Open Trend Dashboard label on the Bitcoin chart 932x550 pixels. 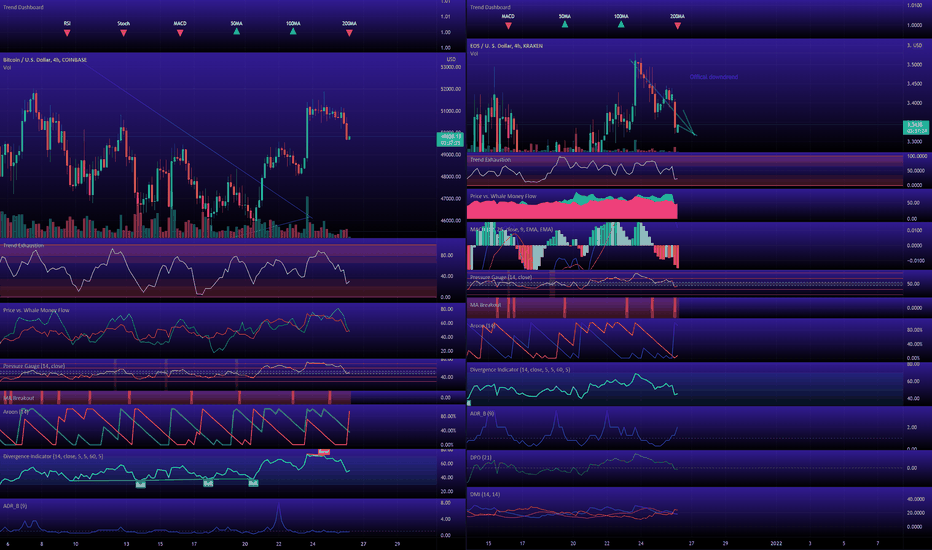point(23,7)
